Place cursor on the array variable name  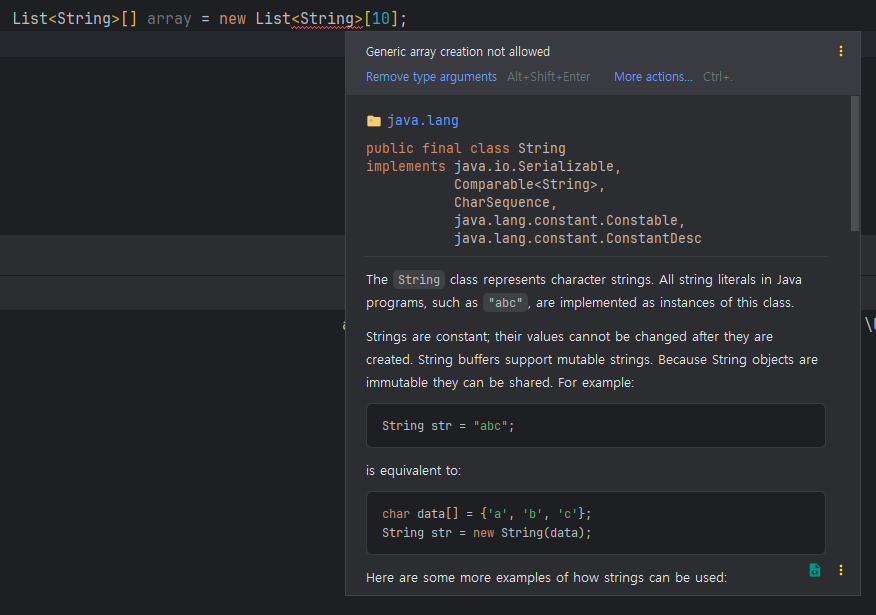tap(169, 19)
